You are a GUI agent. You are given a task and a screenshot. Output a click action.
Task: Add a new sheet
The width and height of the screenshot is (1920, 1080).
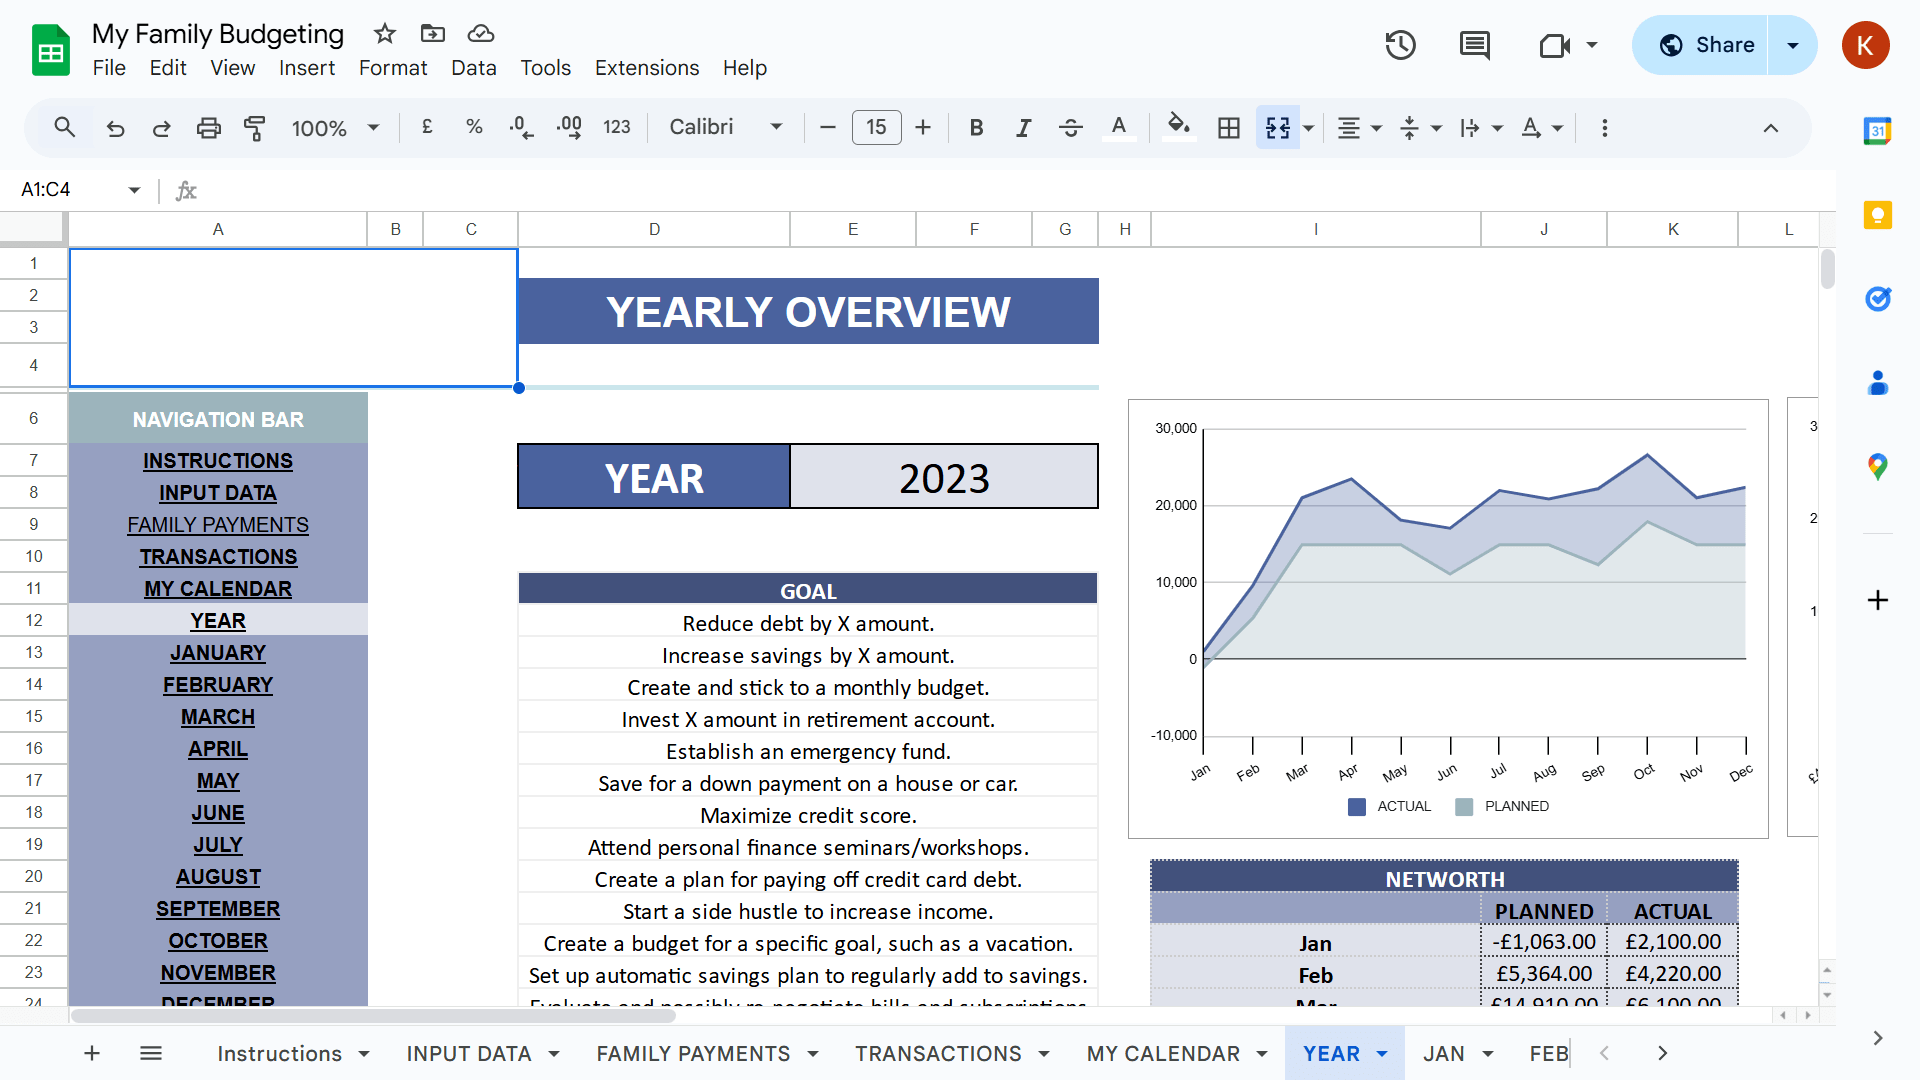91,1053
